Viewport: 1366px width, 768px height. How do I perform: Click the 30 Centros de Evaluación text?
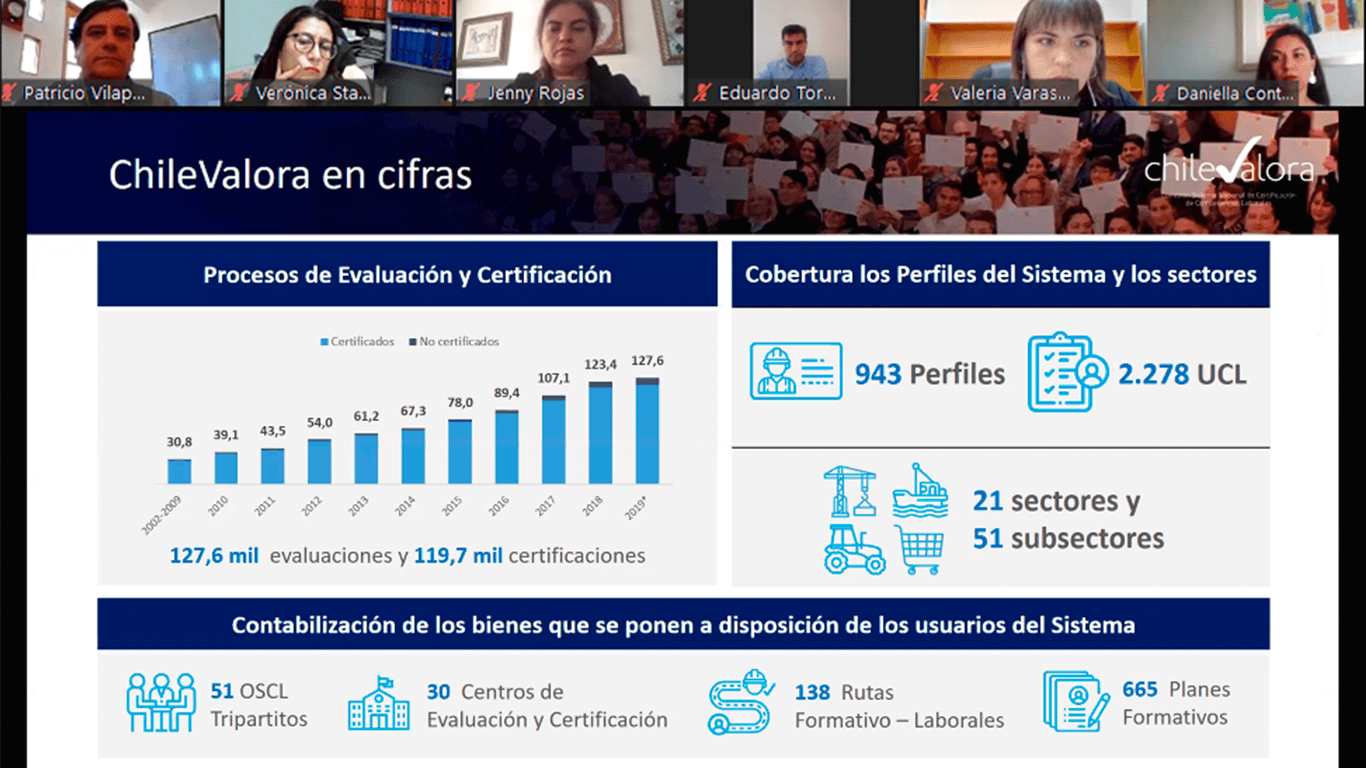547,705
